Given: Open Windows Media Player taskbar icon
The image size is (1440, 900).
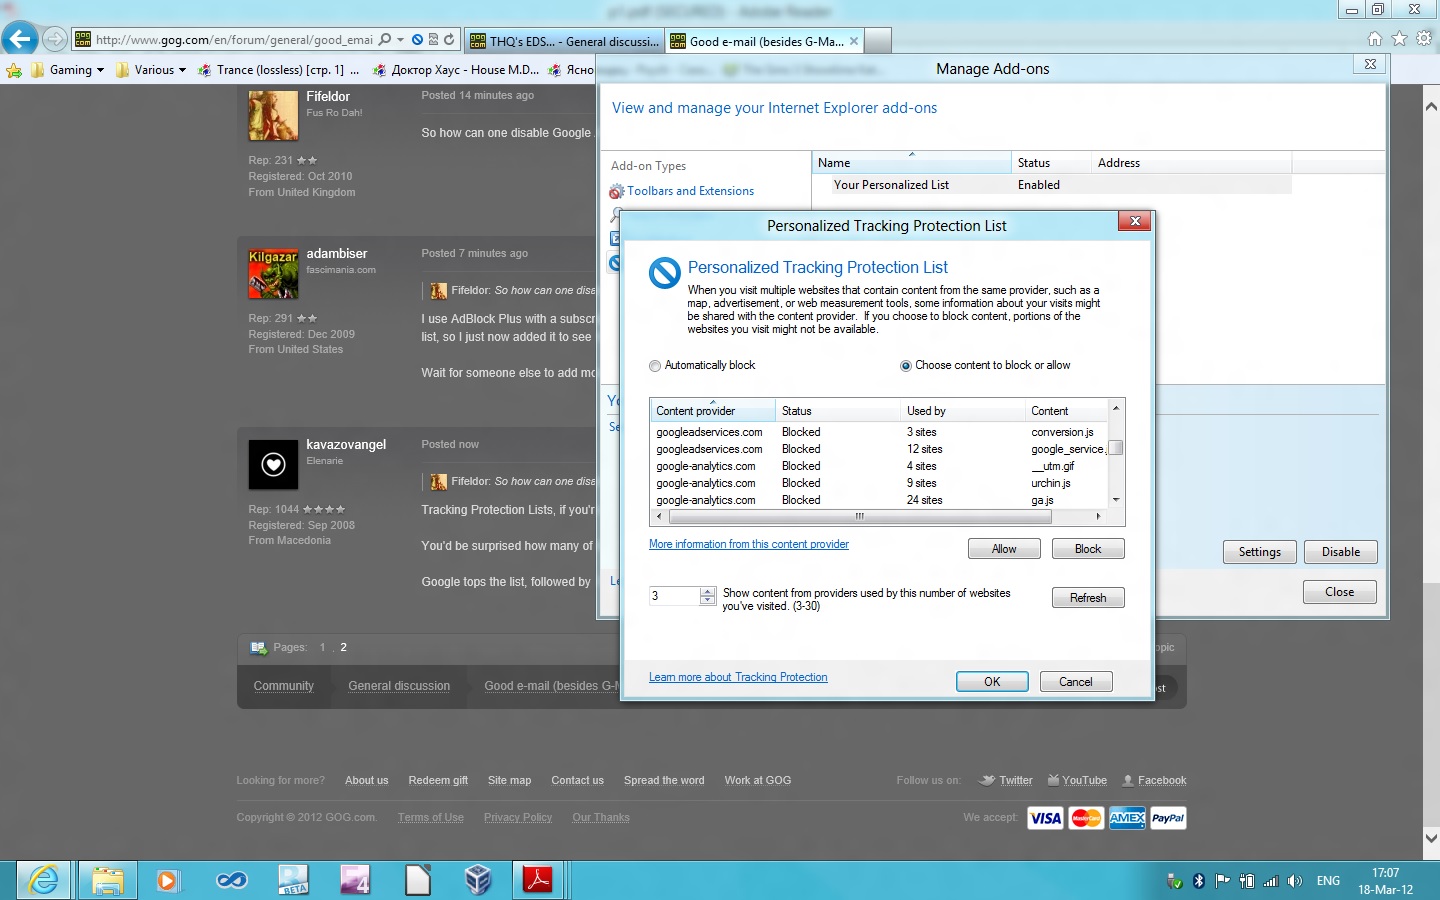Looking at the screenshot, I should [167, 880].
